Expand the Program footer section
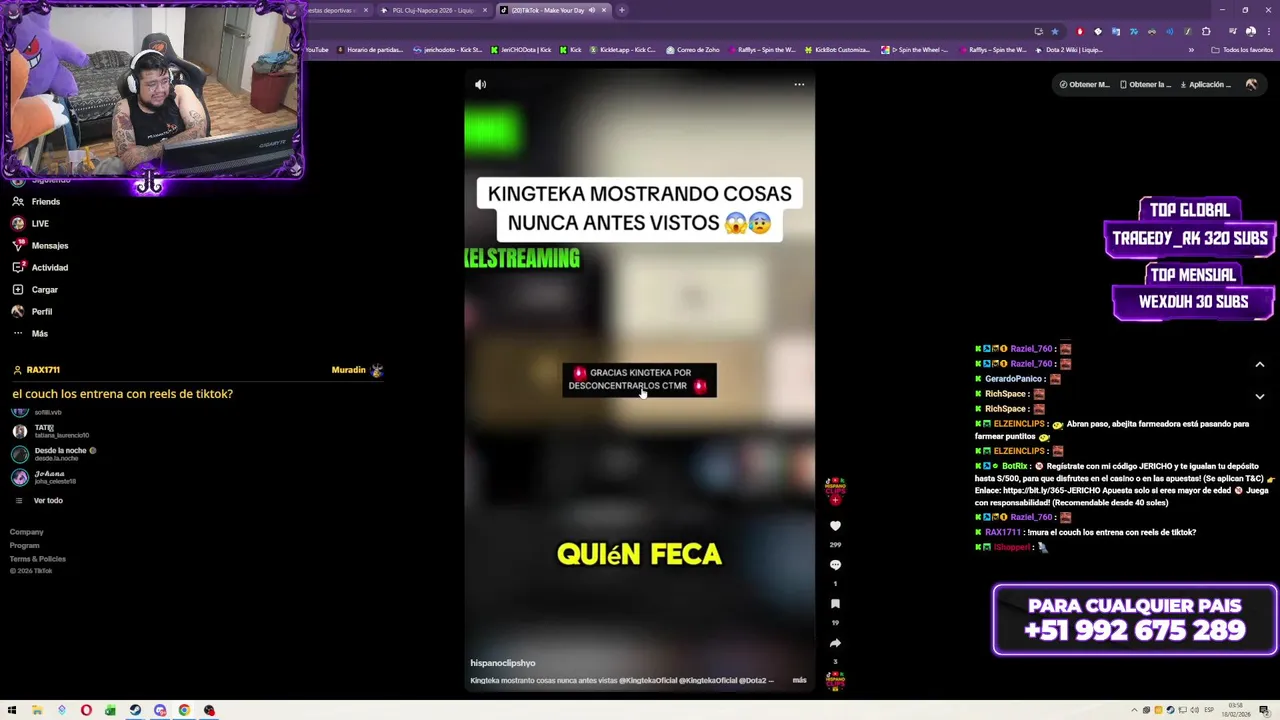 [25, 545]
